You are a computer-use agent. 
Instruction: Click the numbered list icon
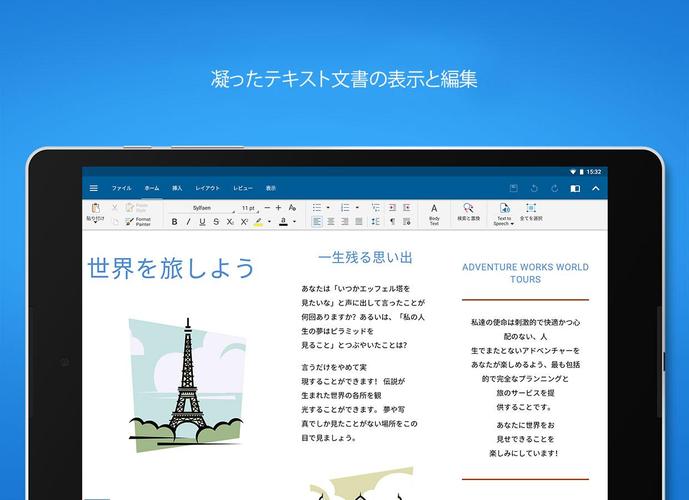tap(345, 207)
